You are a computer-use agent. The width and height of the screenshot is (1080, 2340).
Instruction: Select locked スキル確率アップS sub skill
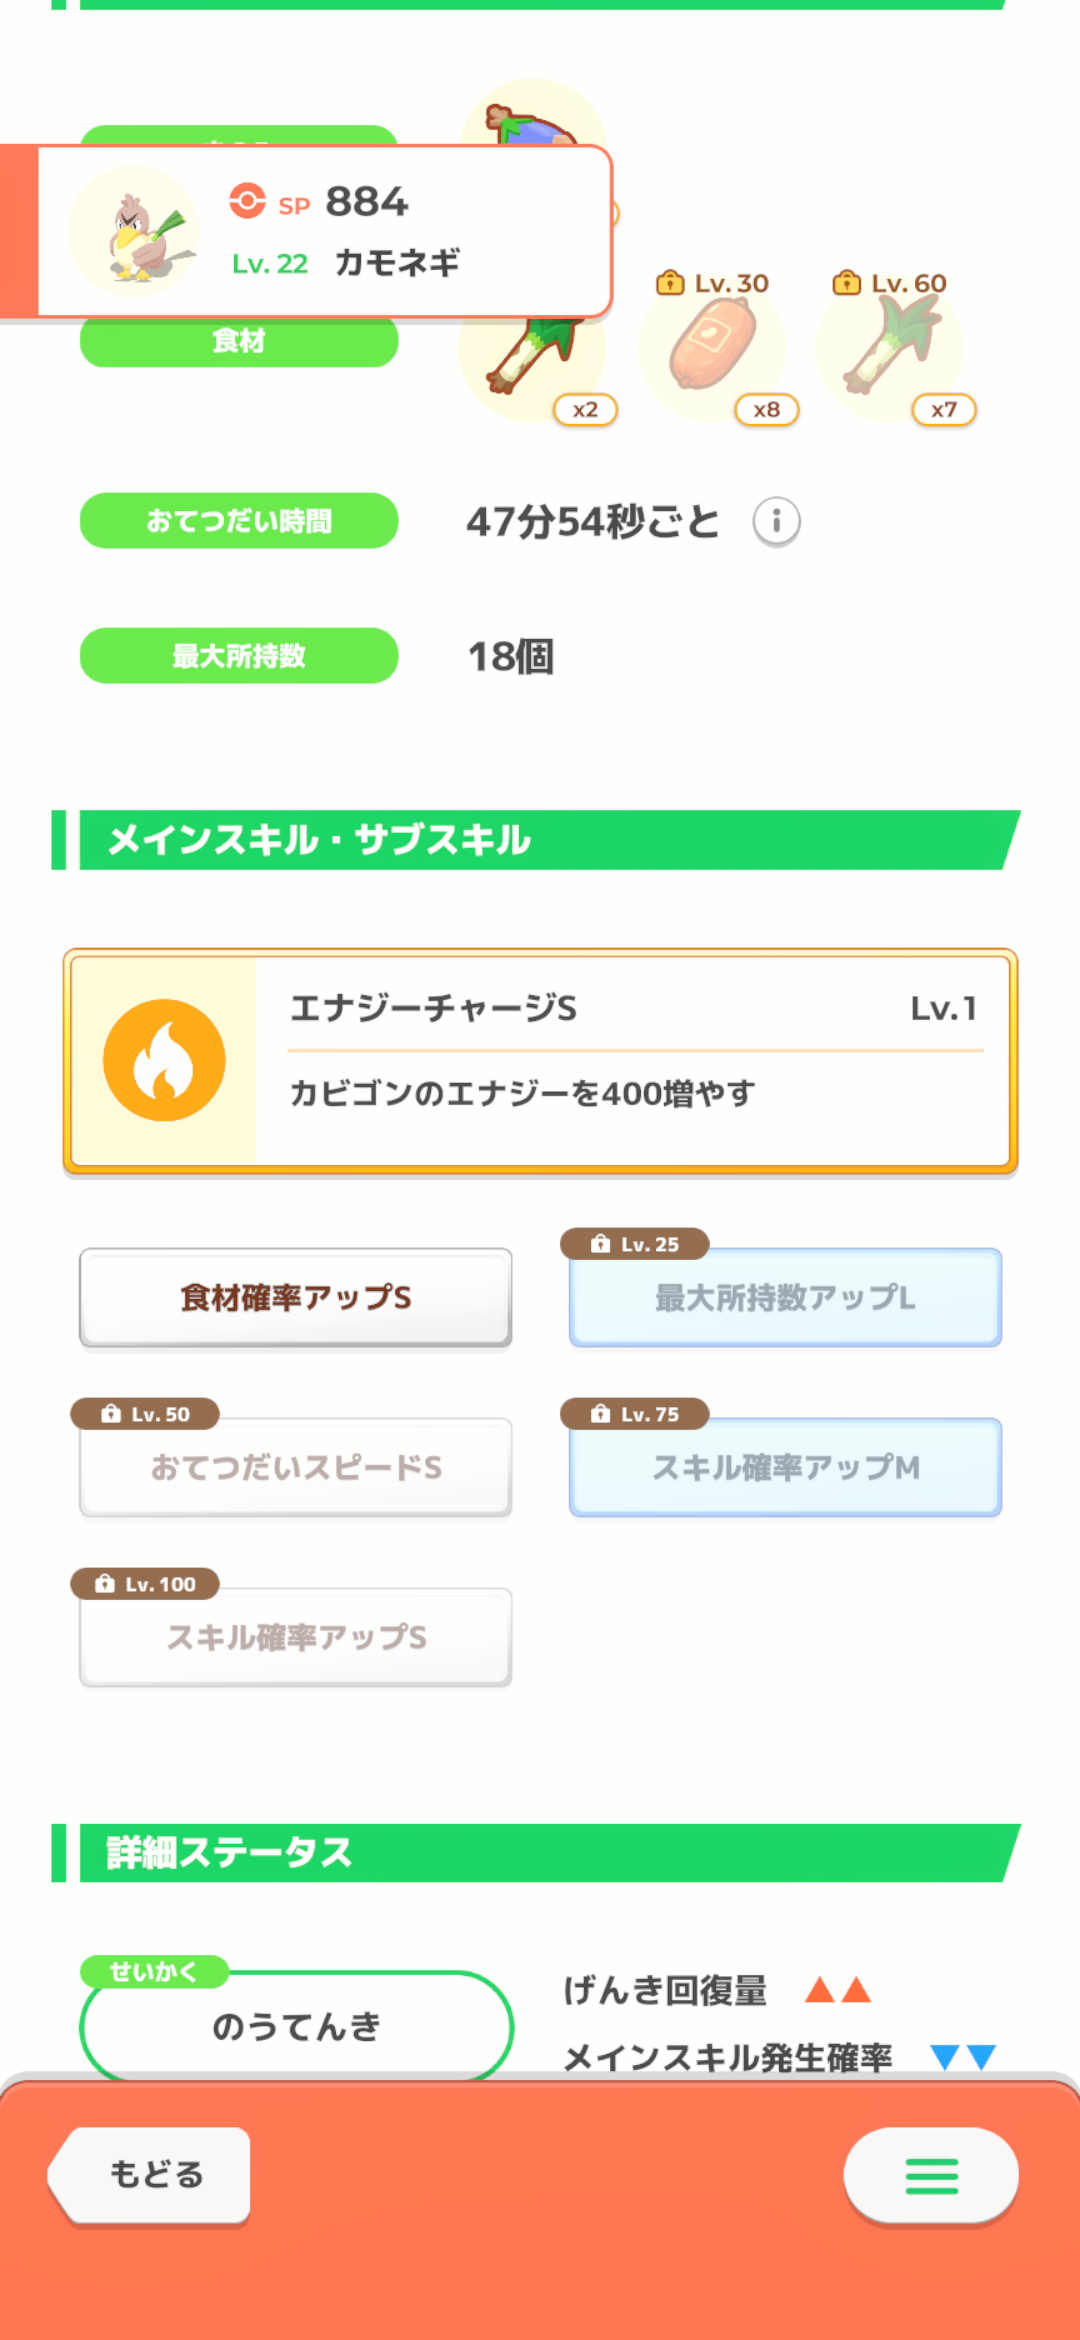296,1637
